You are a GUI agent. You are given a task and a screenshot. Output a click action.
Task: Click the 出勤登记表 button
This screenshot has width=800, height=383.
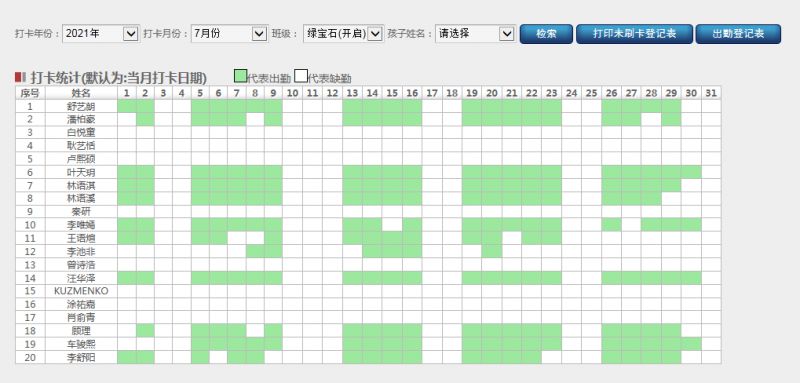(x=738, y=34)
